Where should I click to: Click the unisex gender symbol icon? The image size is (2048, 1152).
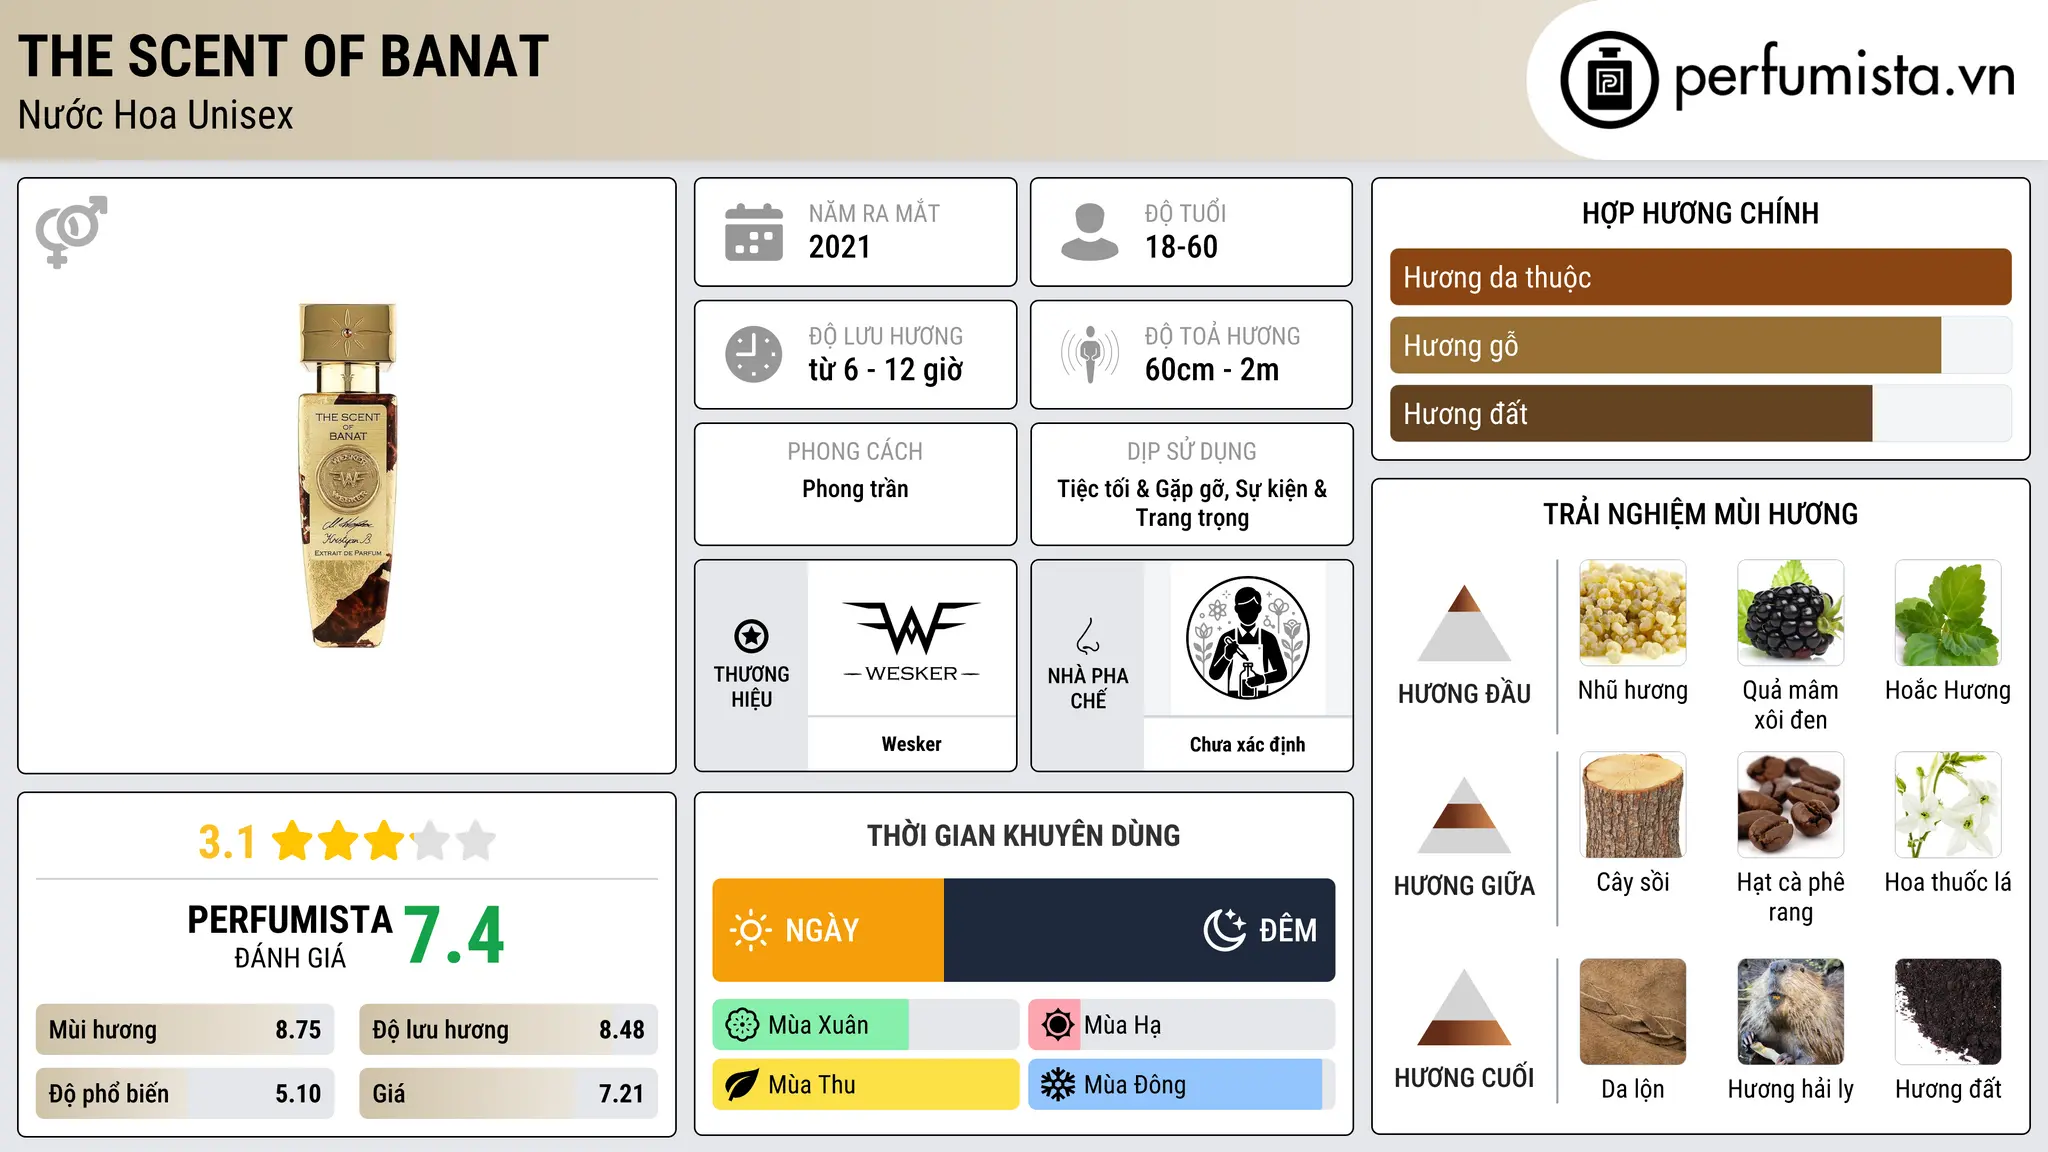click(71, 231)
